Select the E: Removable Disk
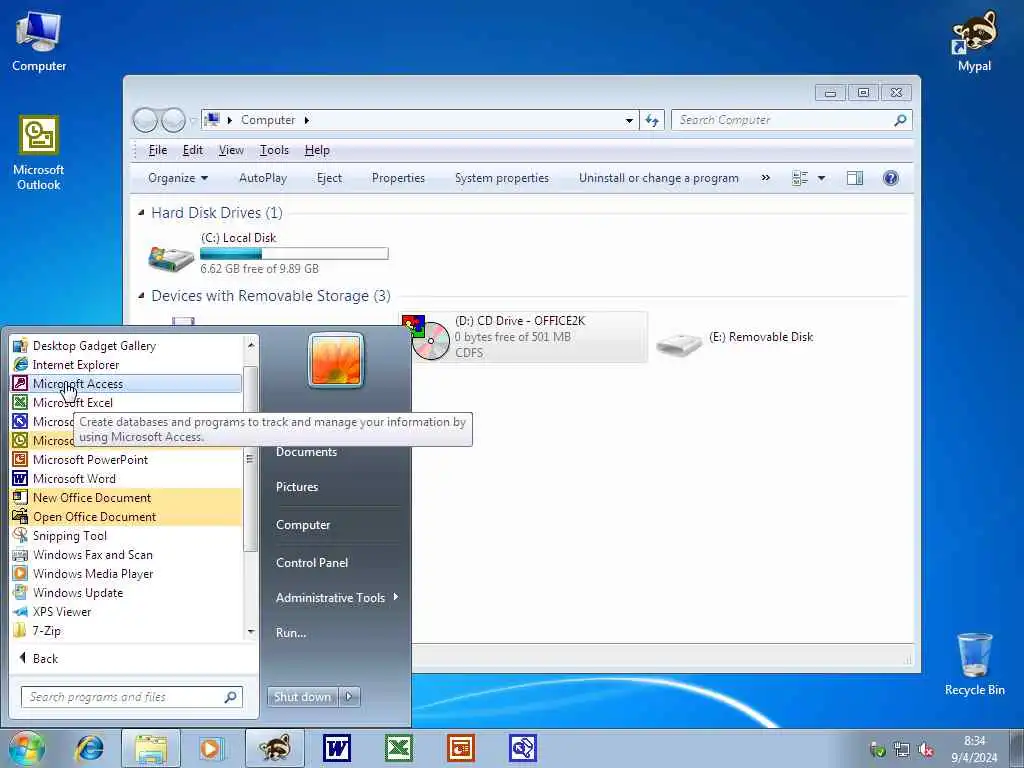This screenshot has height=768, width=1024. pos(735,338)
